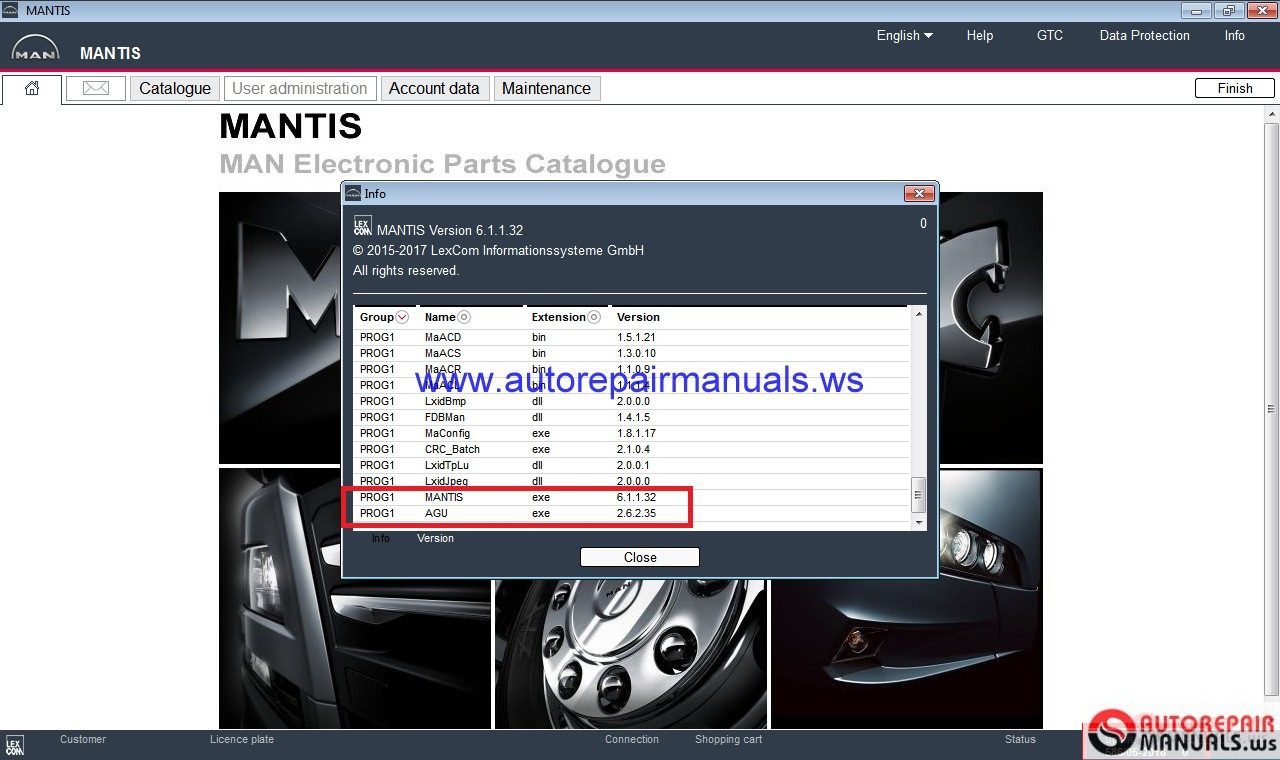This screenshot has width=1280, height=760.
Task: Select the MaACD row name
Action: pyautogui.click(x=443, y=337)
